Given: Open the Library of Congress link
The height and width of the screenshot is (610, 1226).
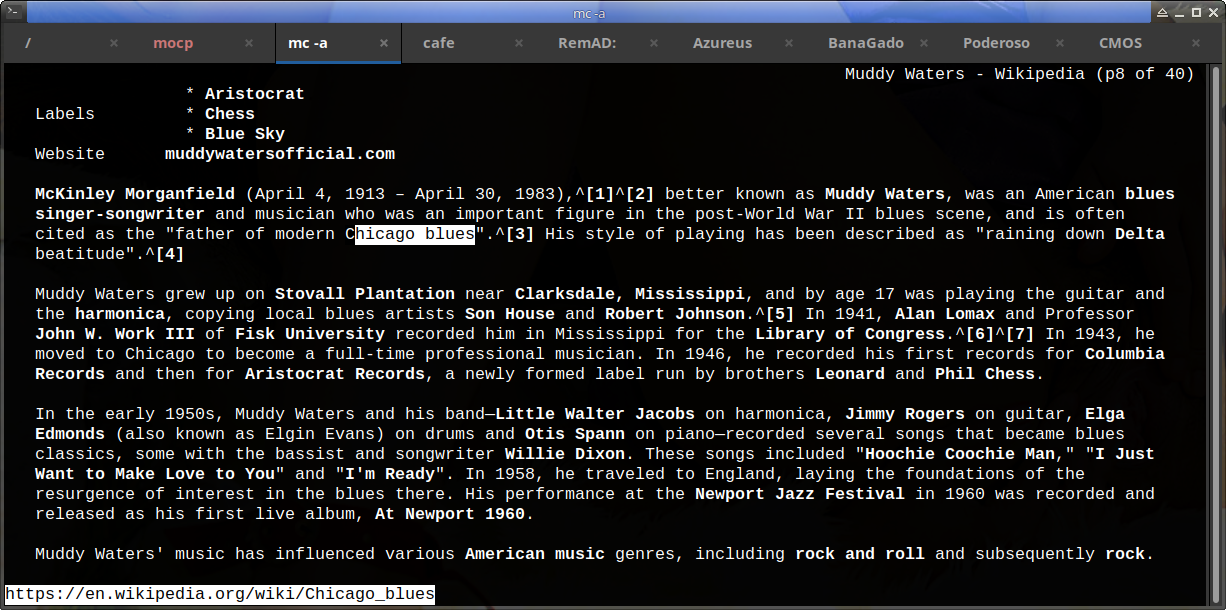Looking at the screenshot, I should [850, 334].
